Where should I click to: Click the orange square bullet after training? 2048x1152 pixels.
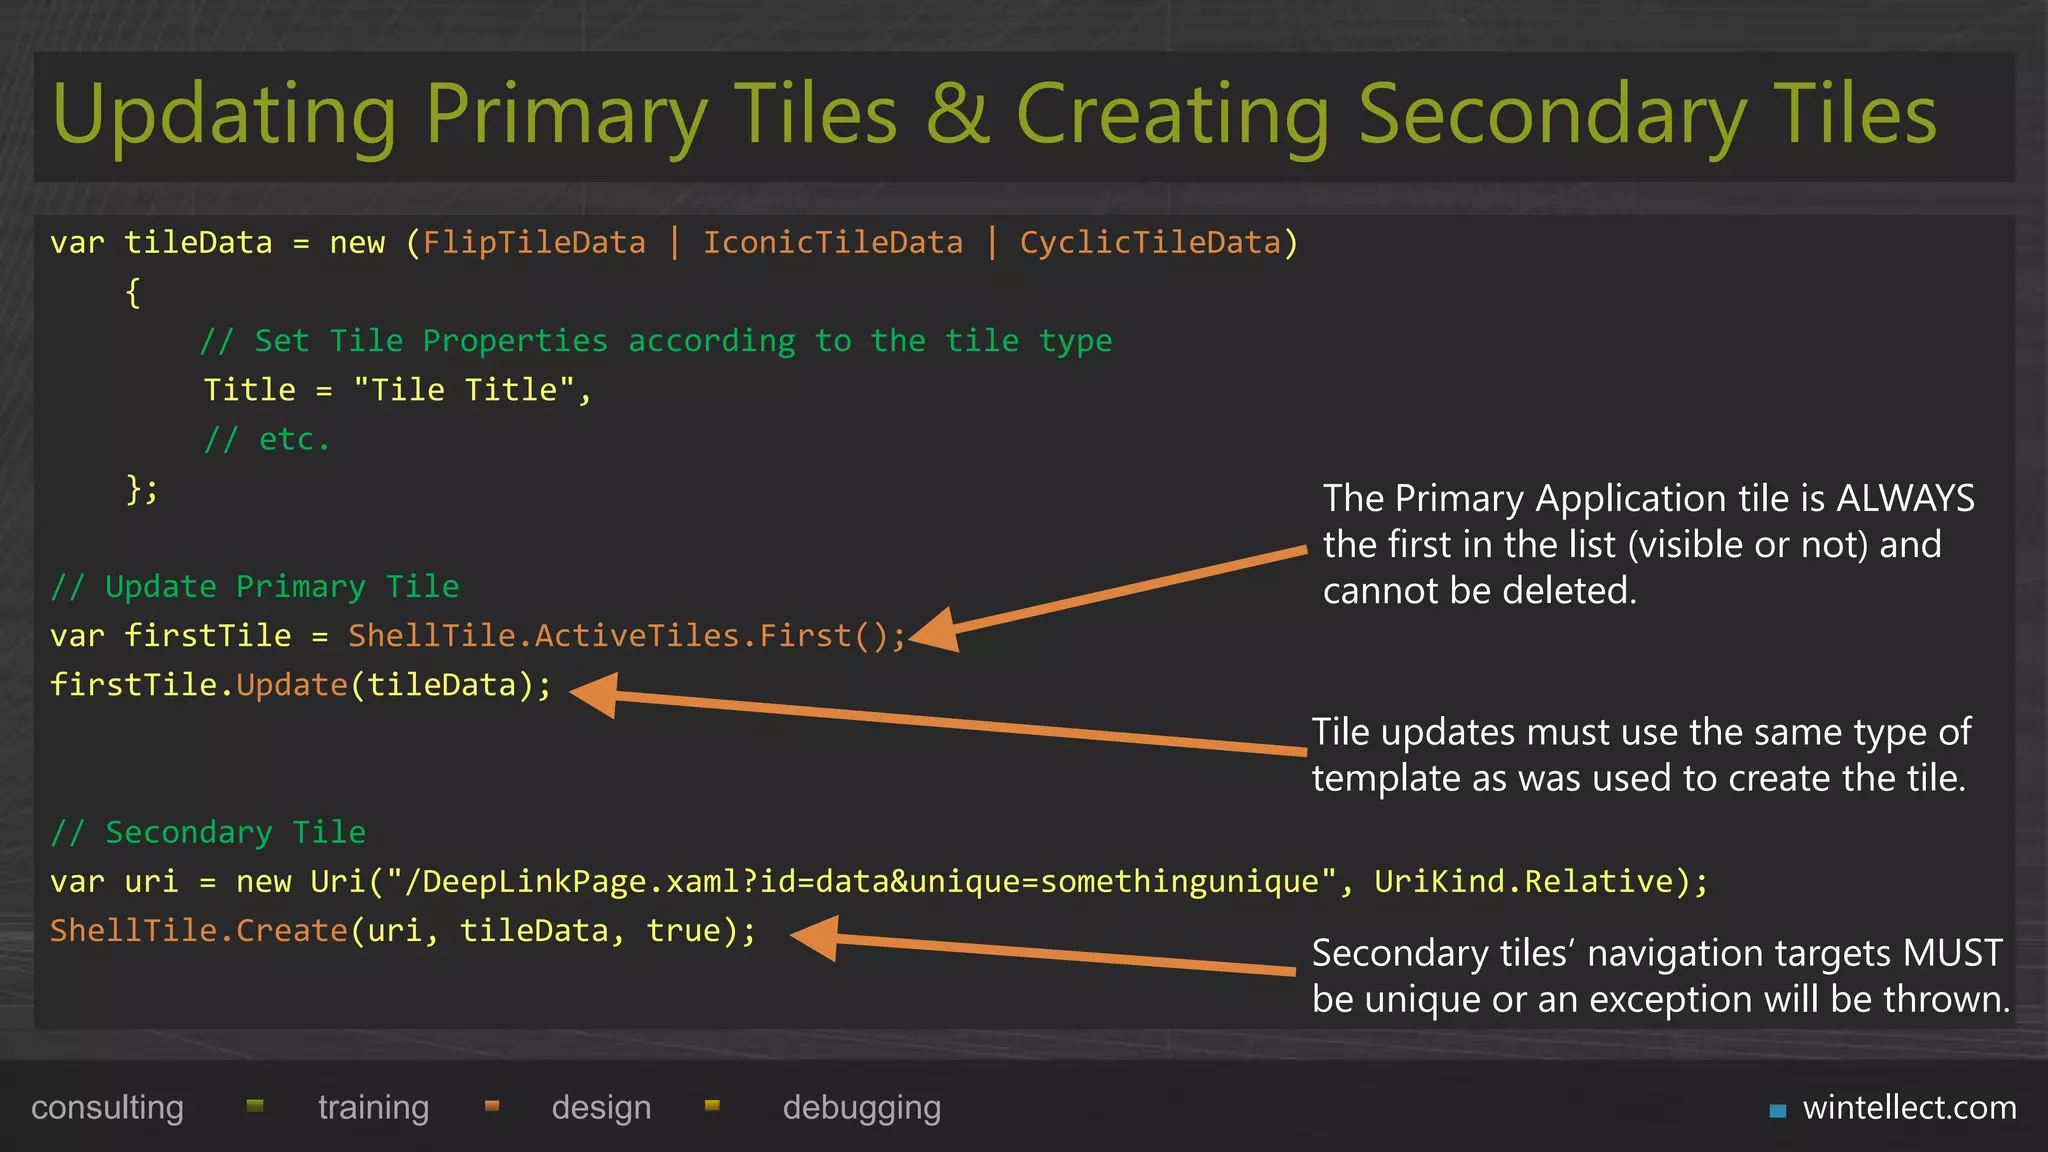coord(492,1105)
